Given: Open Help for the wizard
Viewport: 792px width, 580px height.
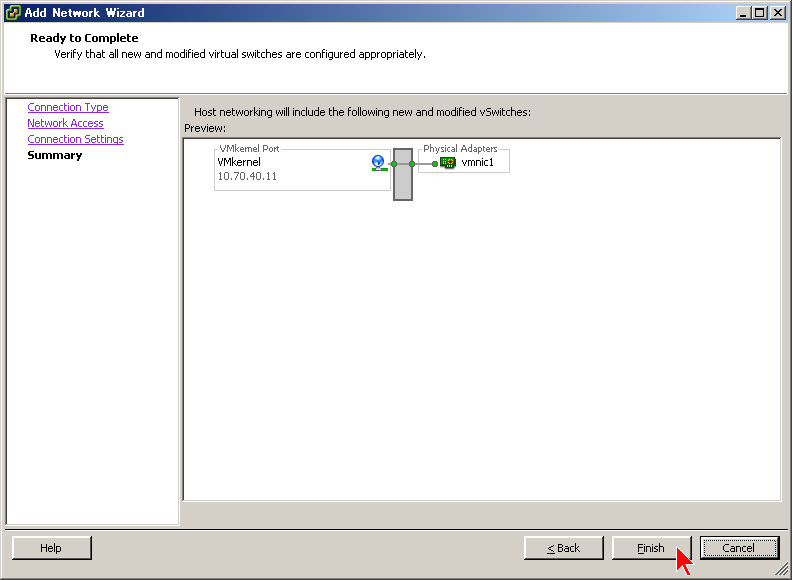Looking at the screenshot, I should point(52,548).
